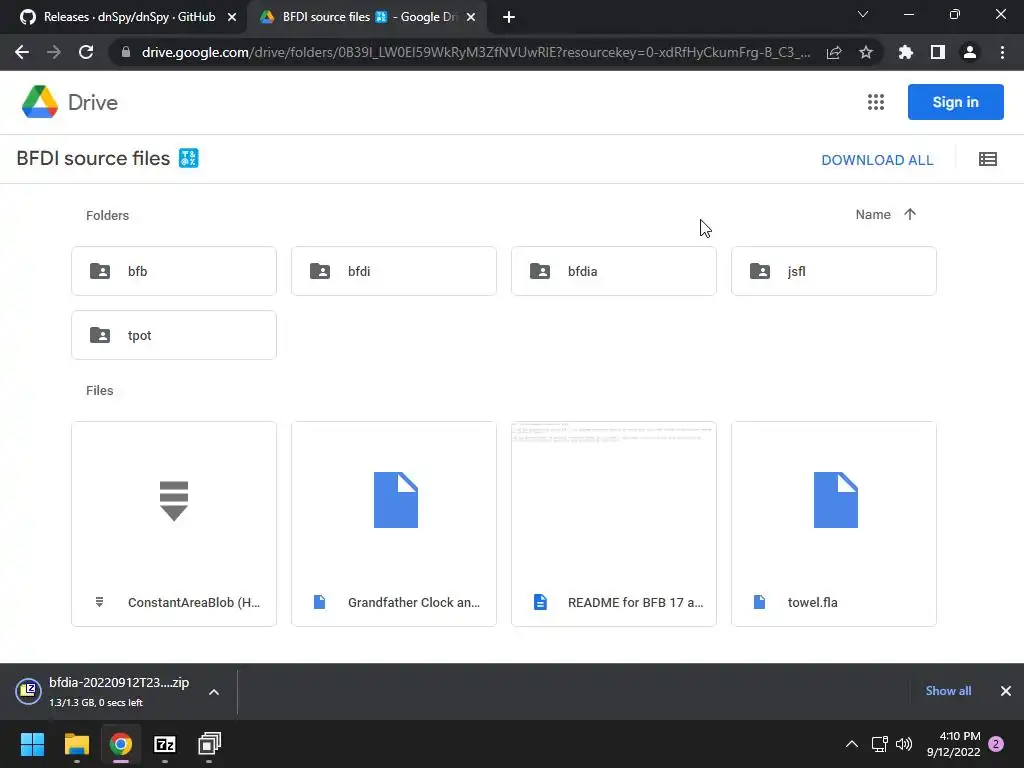The image size is (1024, 768).
Task: Close the downloads bar
Action: (x=1006, y=691)
